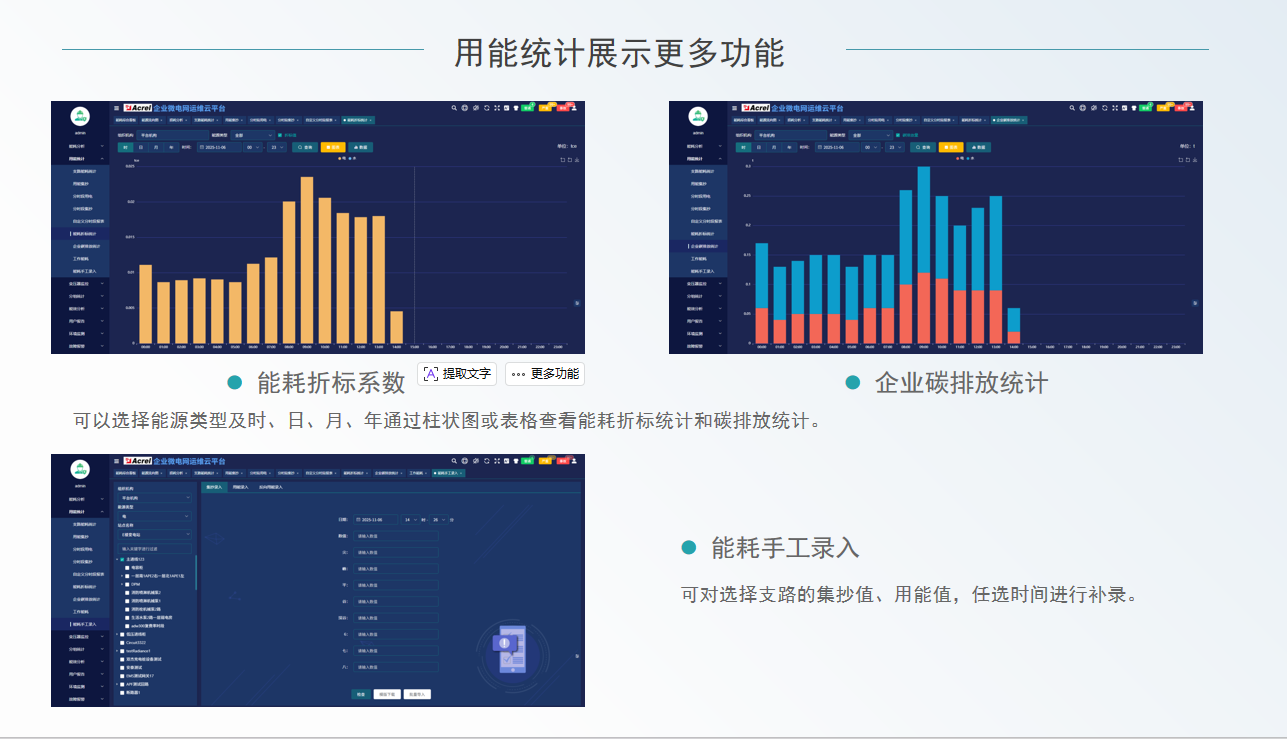Viewport: 1287px width, 739px height.
Task: Click search magnifier icon in carbon emission screenshot
Action: (1071, 108)
